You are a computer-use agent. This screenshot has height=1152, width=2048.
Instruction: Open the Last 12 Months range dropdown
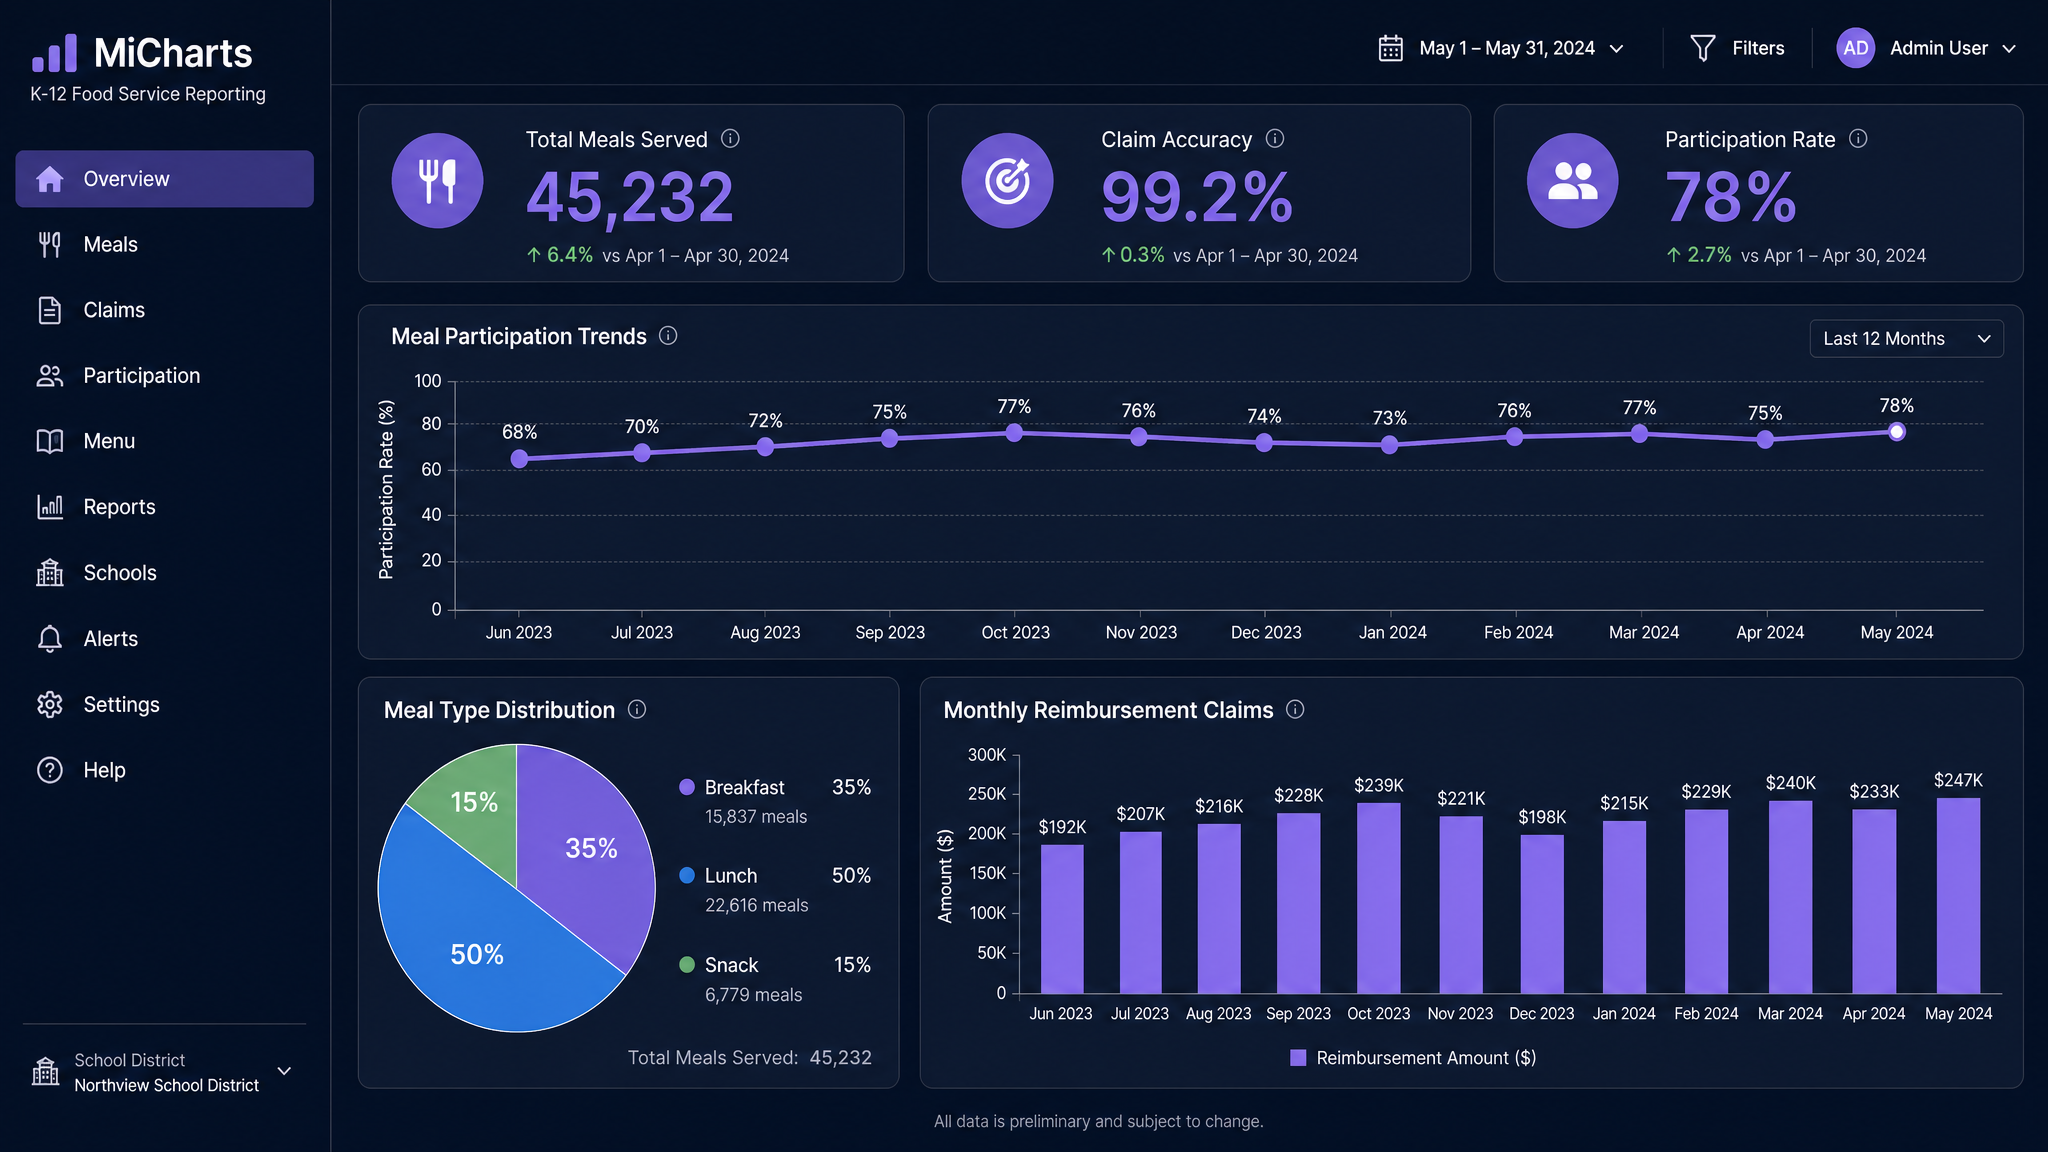click(x=1906, y=339)
